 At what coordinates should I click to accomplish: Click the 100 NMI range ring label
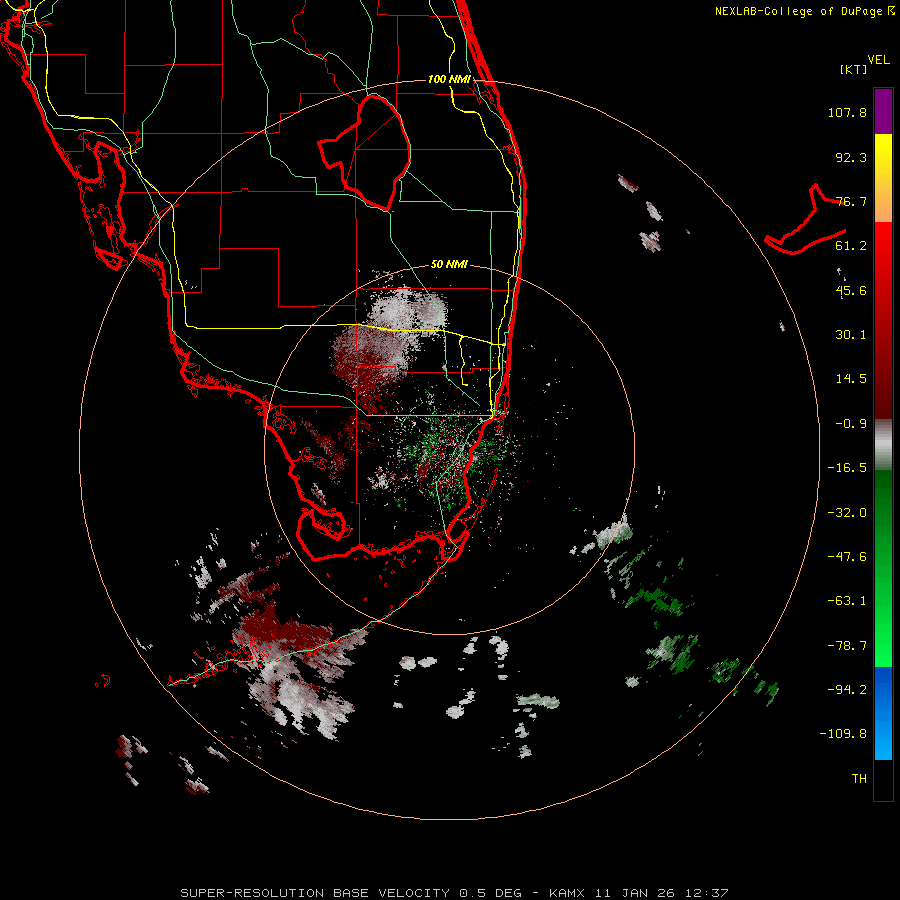click(x=449, y=79)
